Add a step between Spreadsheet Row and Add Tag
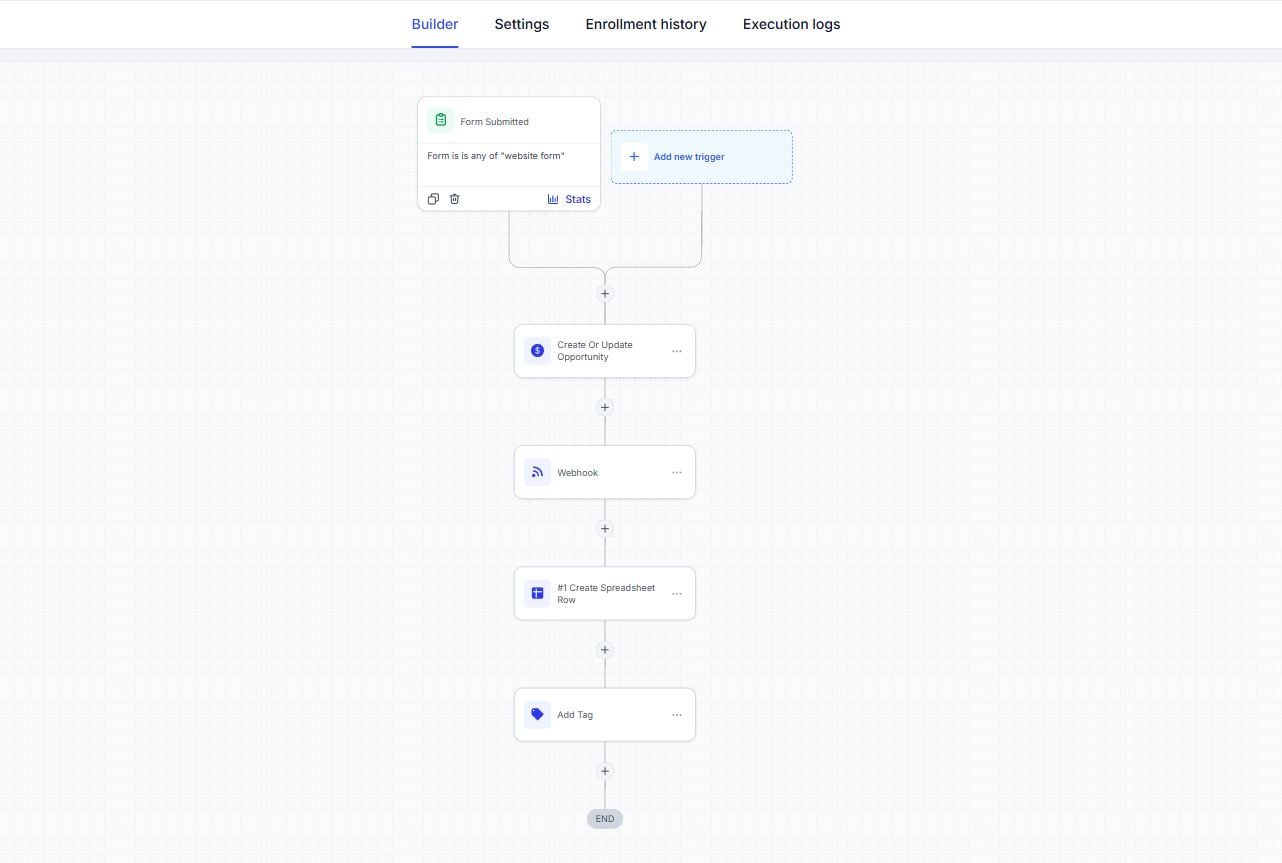This screenshot has width=1282, height=863. (605, 650)
